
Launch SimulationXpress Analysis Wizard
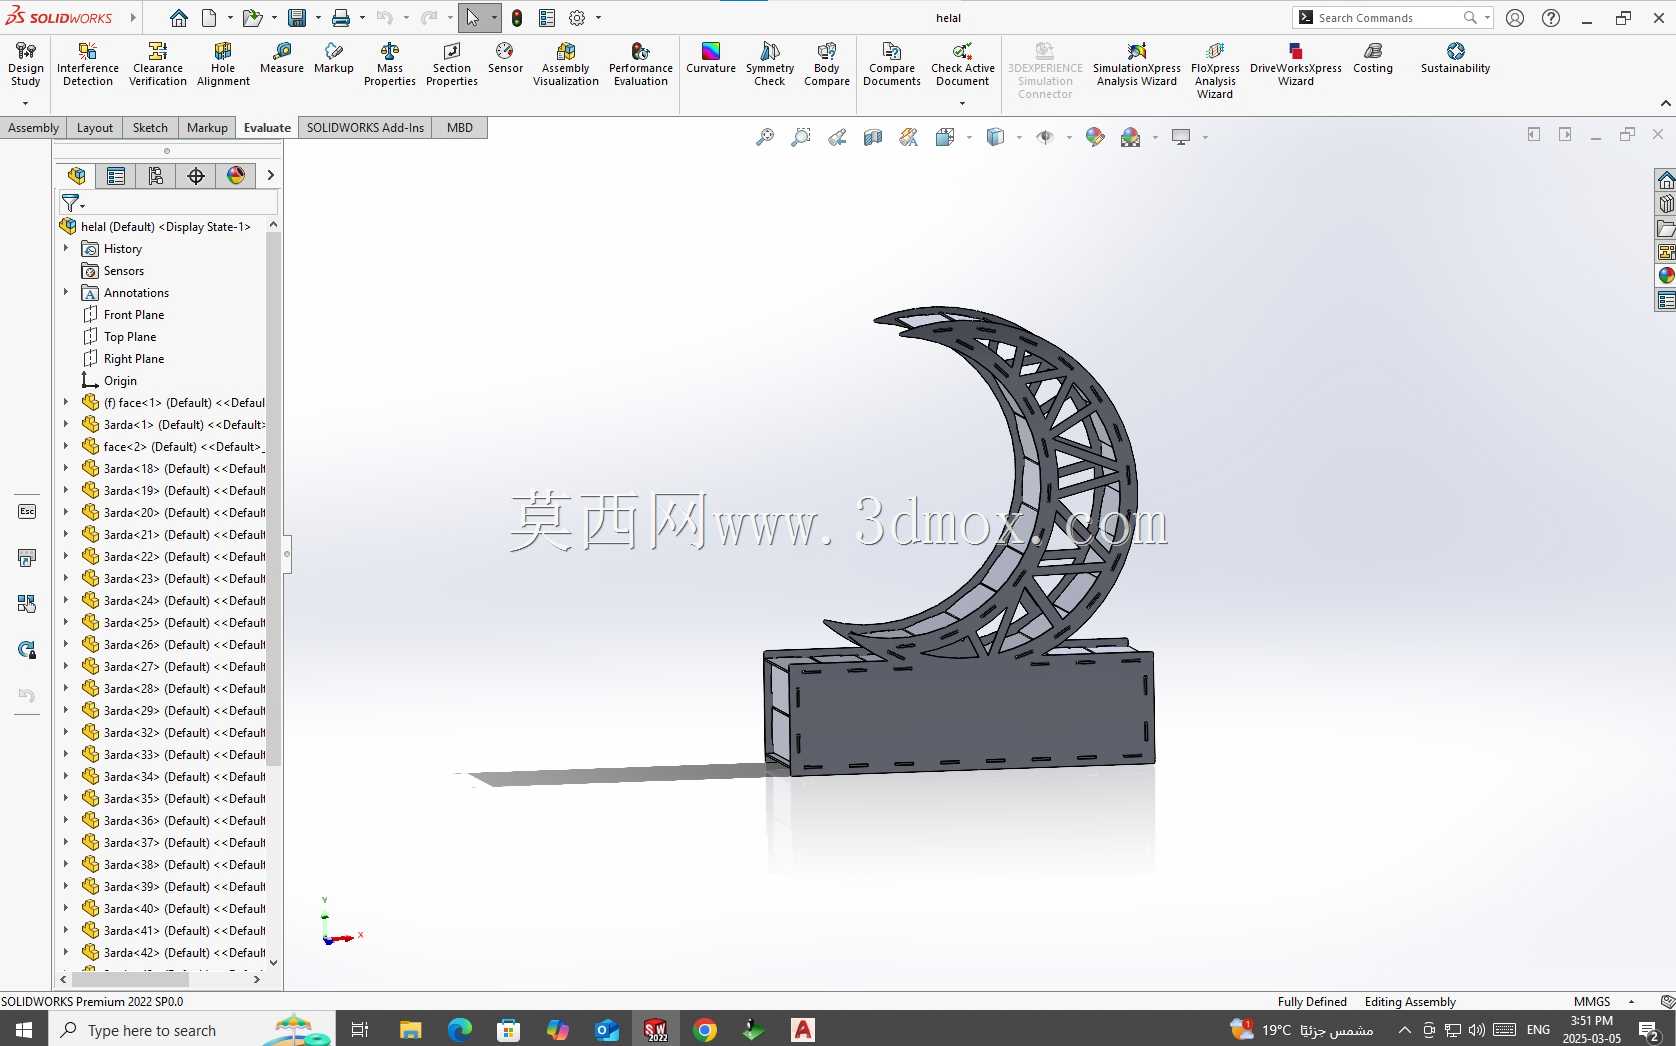click(1137, 64)
